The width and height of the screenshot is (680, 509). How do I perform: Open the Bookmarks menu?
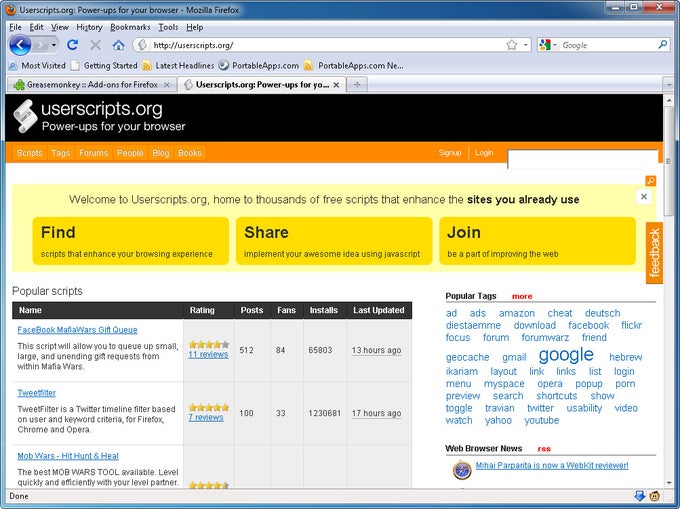(130, 27)
